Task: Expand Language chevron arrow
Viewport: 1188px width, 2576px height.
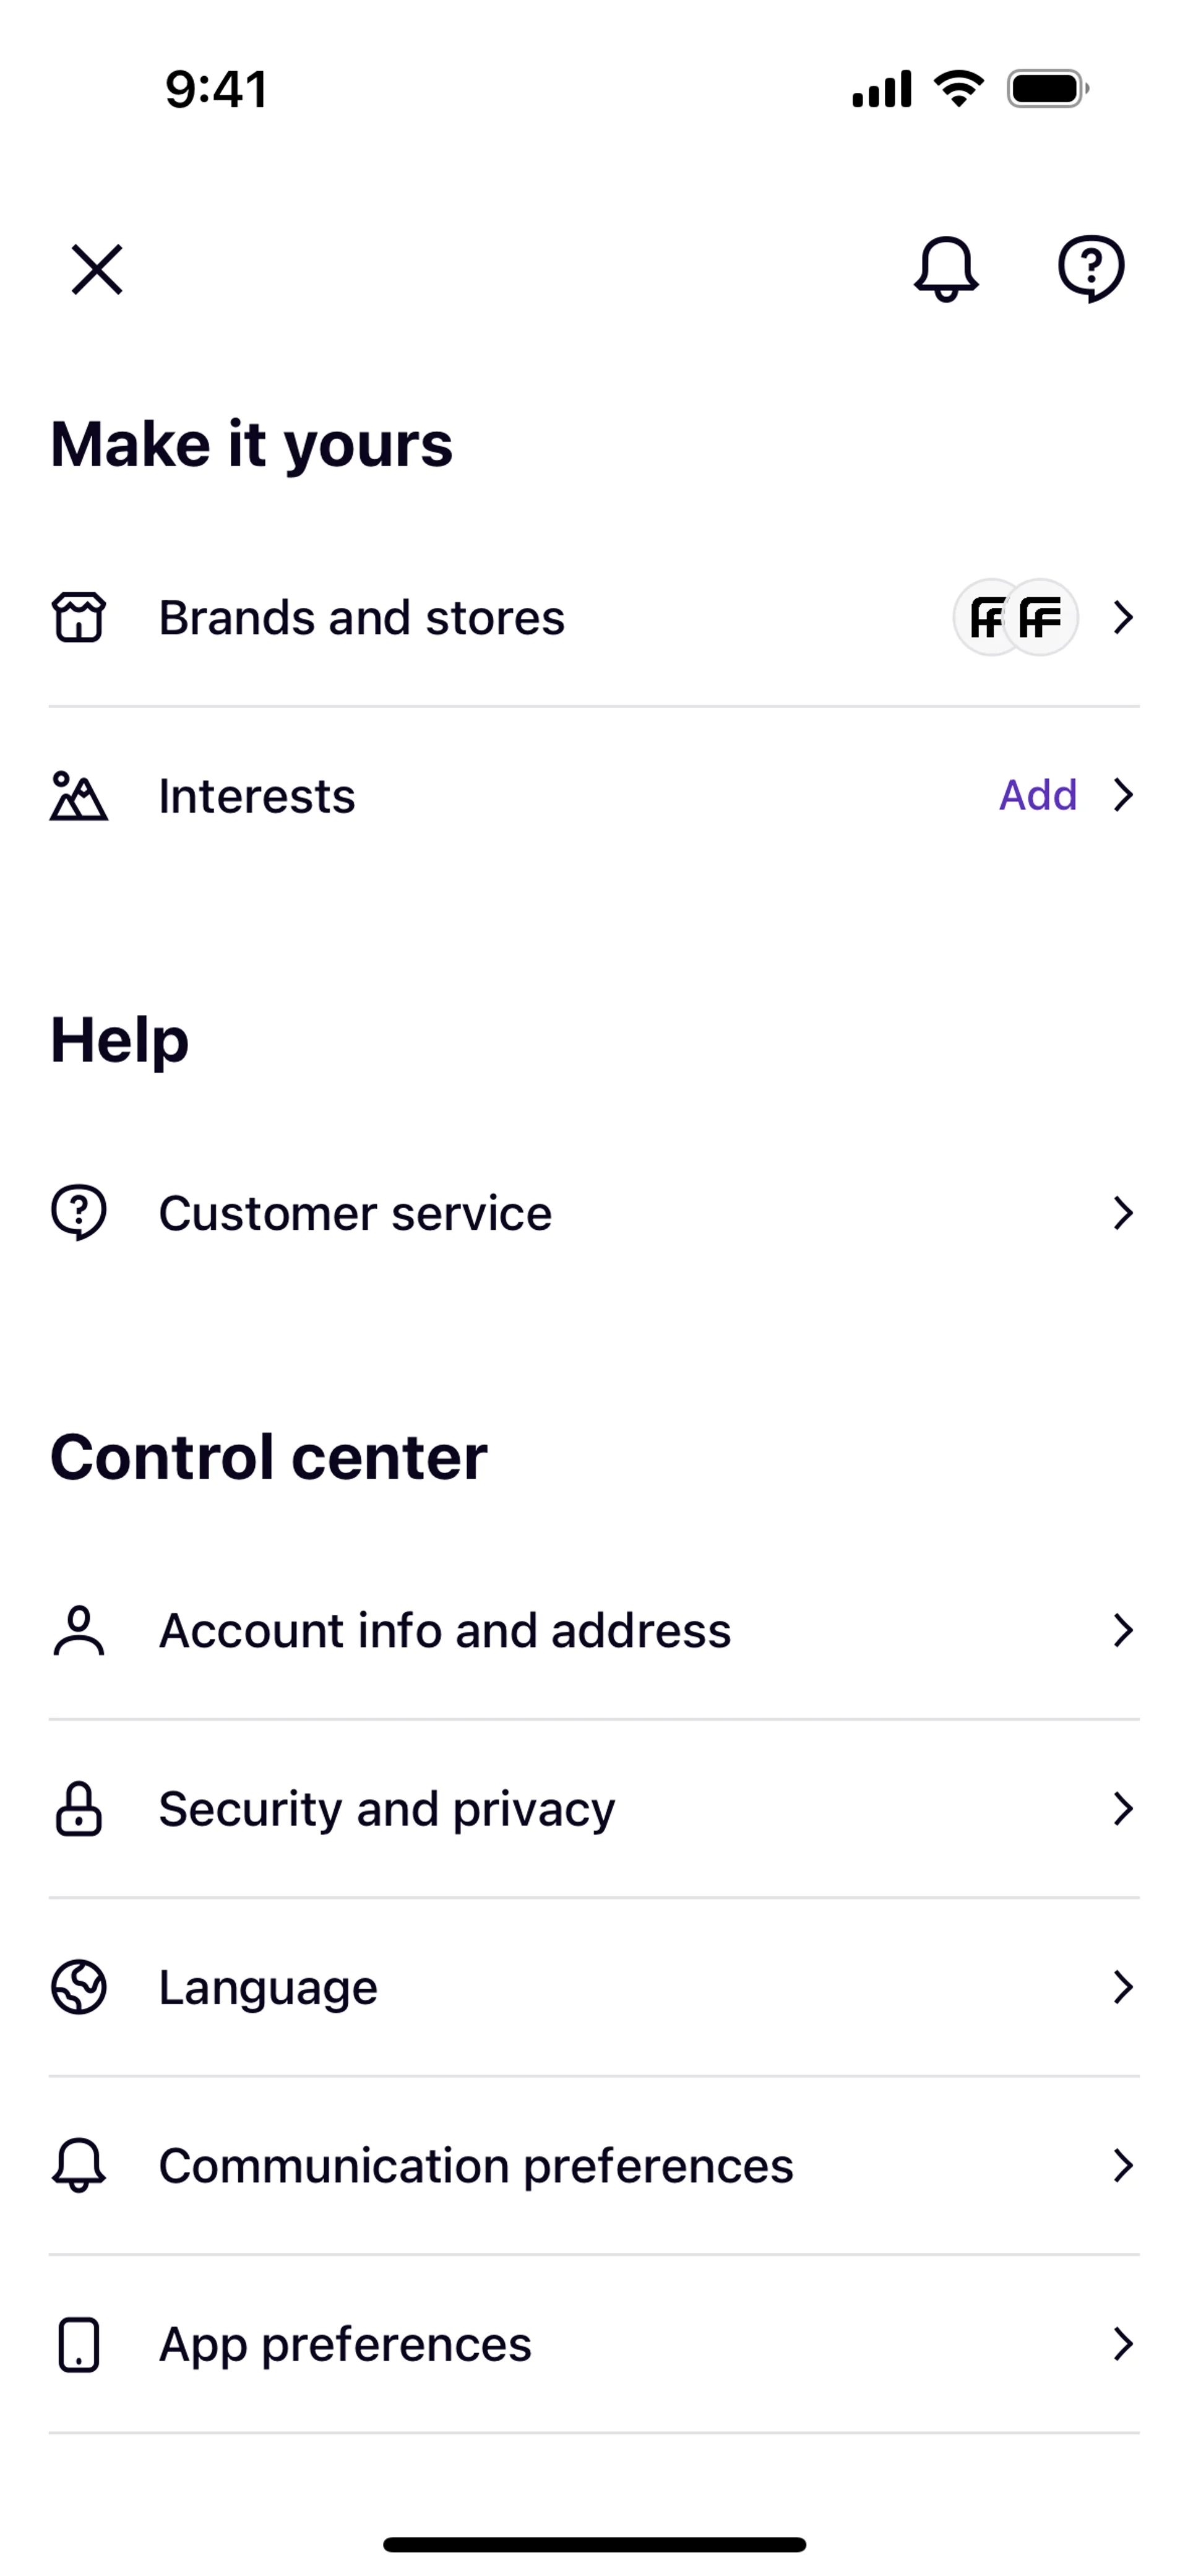Action: click(1123, 1987)
